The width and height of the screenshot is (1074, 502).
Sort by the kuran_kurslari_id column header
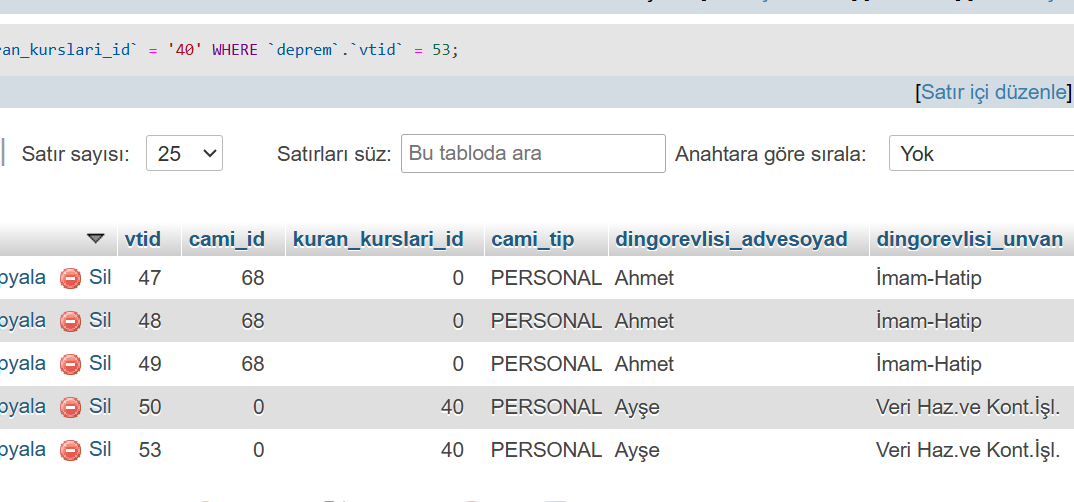pyautogui.click(x=378, y=239)
